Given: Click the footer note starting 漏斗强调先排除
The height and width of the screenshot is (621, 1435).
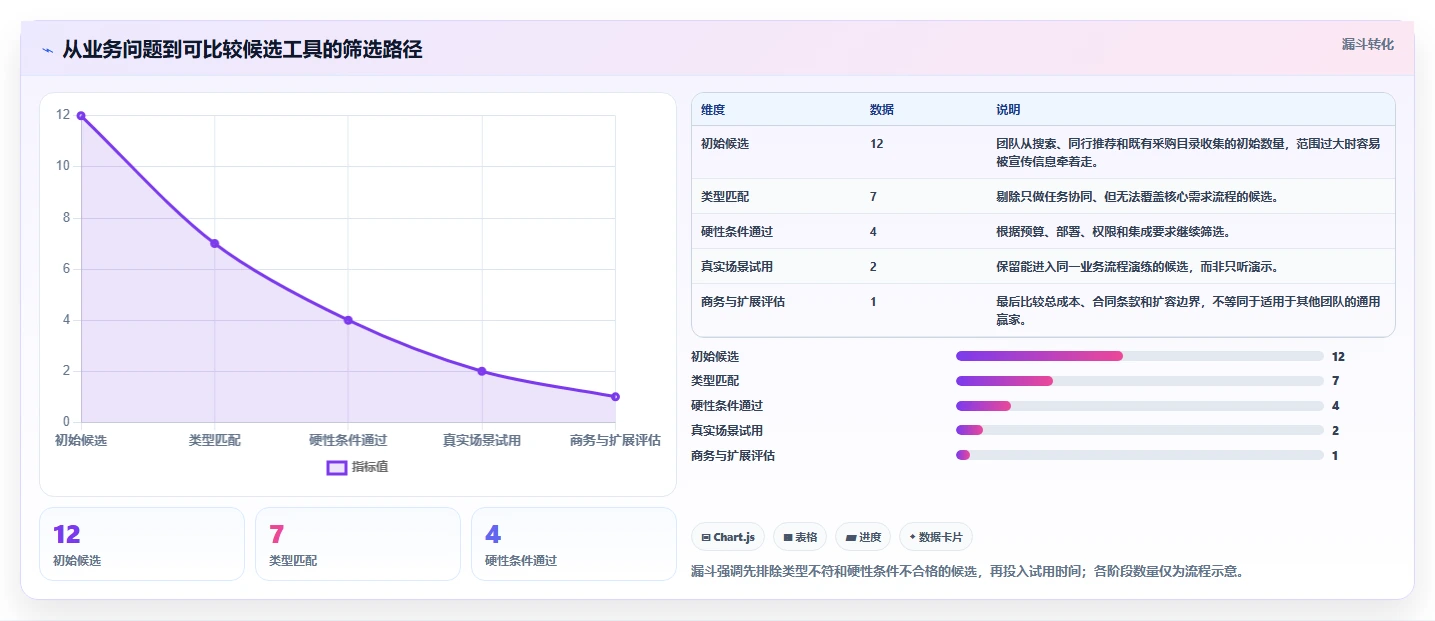Looking at the screenshot, I should pyautogui.click(x=967, y=571).
